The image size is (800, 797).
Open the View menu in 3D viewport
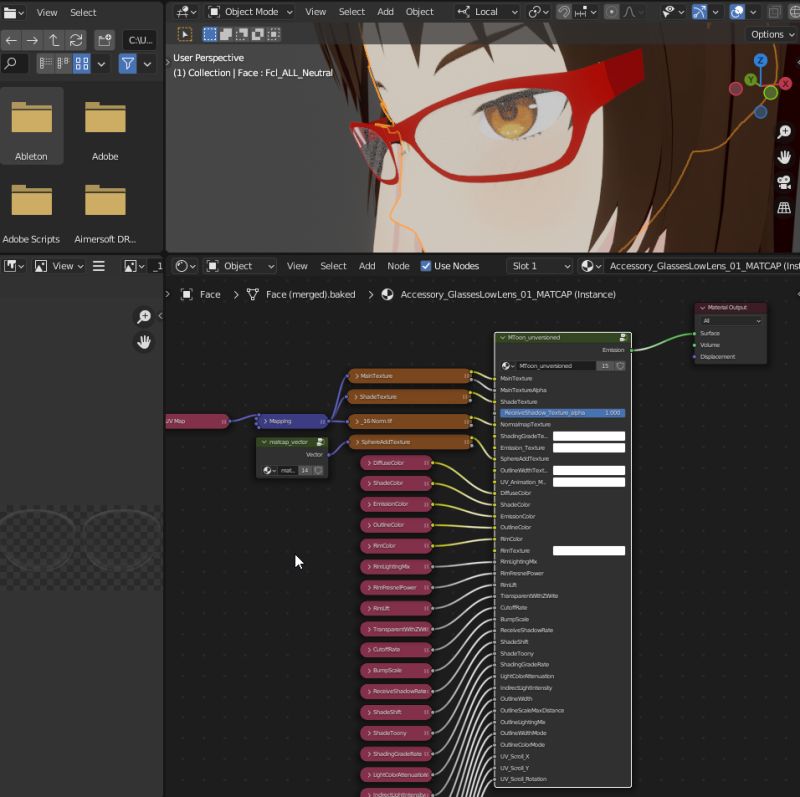pyautogui.click(x=315, y=12)
